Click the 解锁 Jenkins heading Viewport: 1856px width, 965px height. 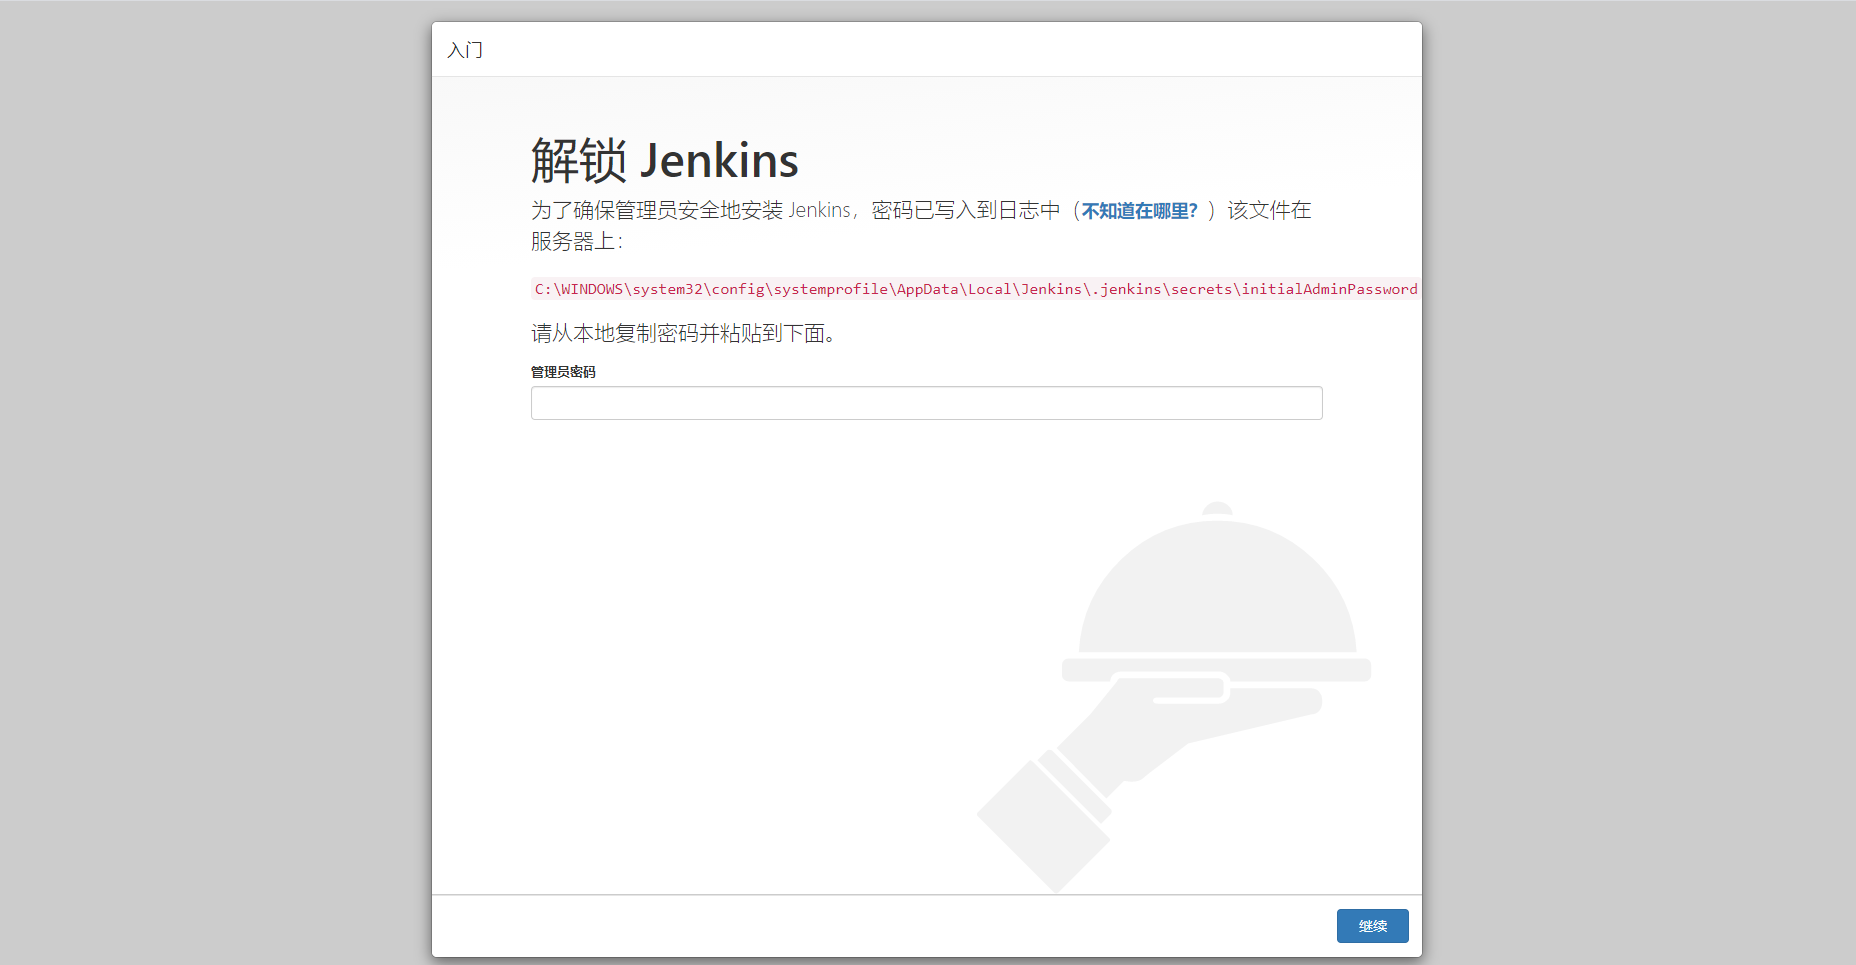click(664, 160)
